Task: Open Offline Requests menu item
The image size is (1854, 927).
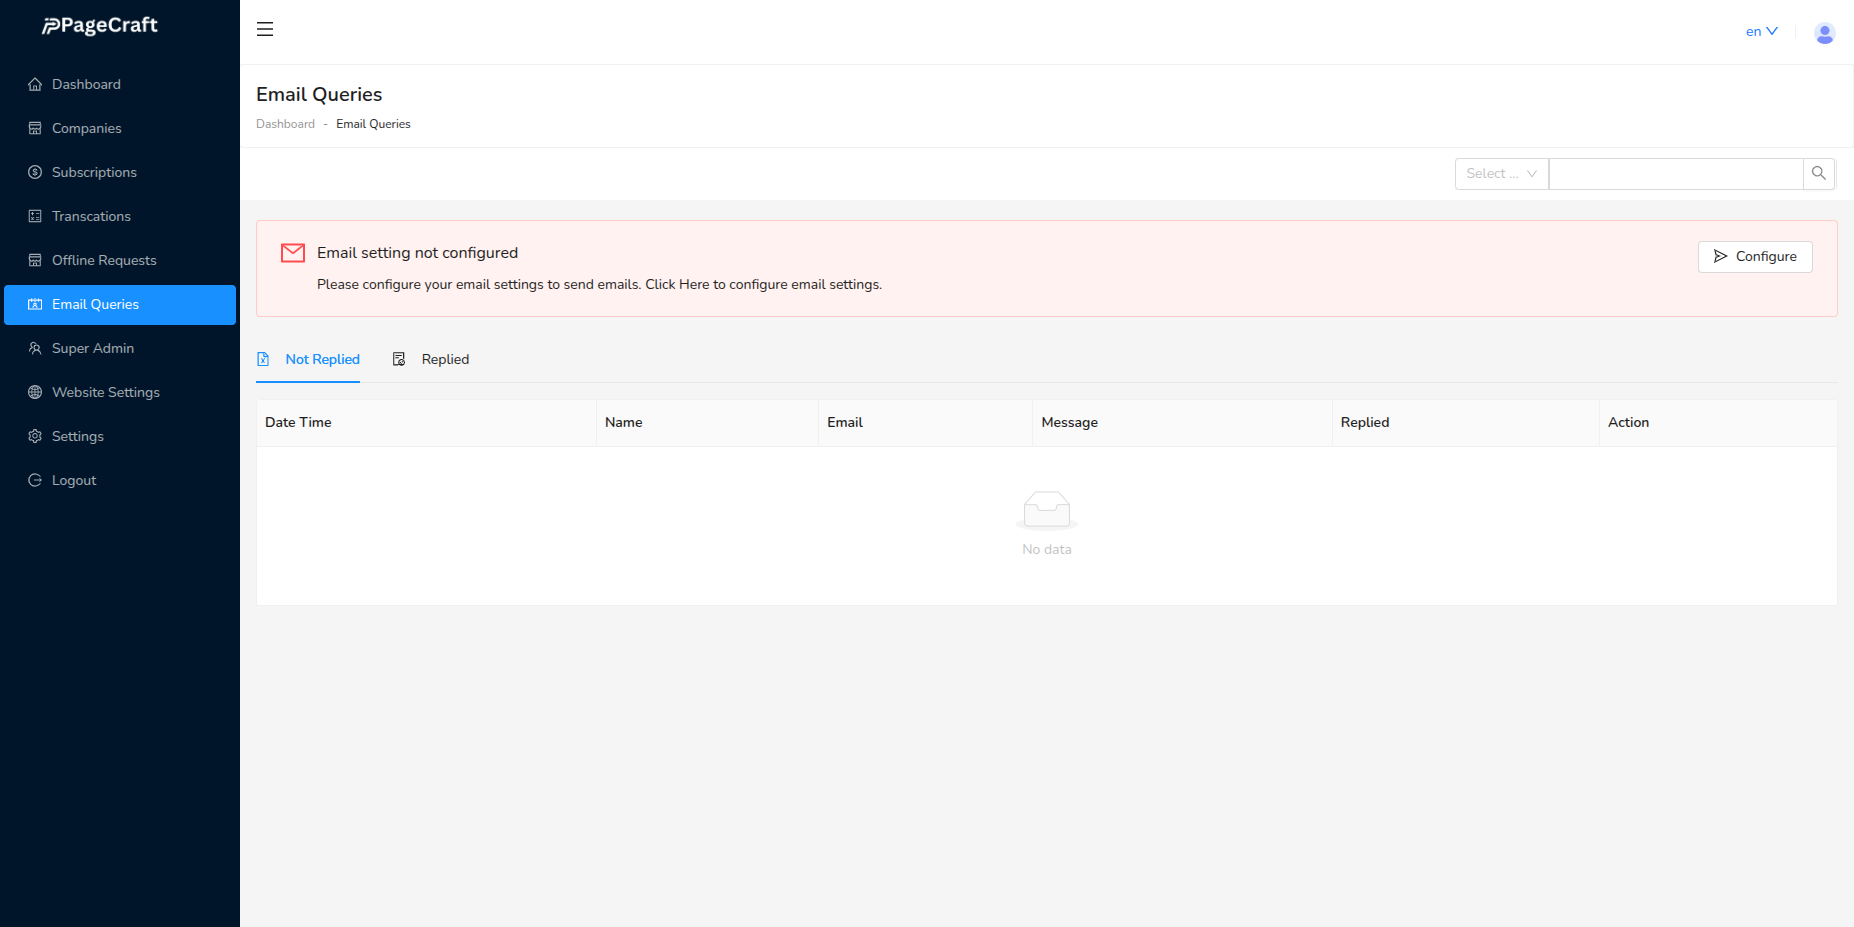Action: pos(104,261)
